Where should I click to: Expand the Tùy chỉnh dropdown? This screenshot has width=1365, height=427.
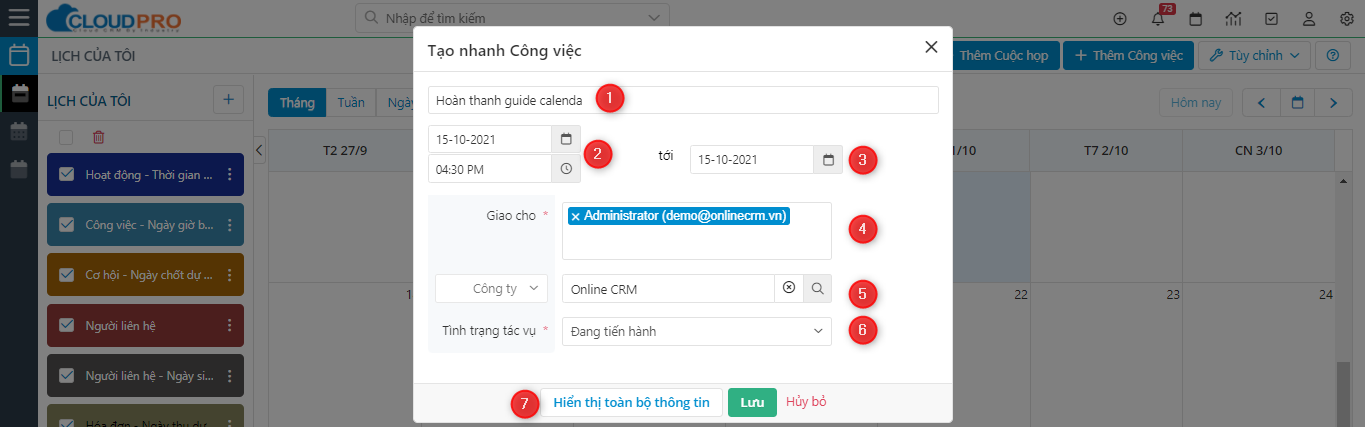pos(1254,55)
